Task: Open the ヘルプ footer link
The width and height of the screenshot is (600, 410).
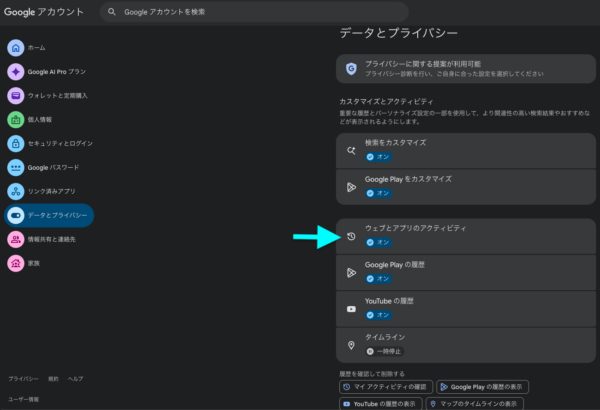Action: pos(75,379)
